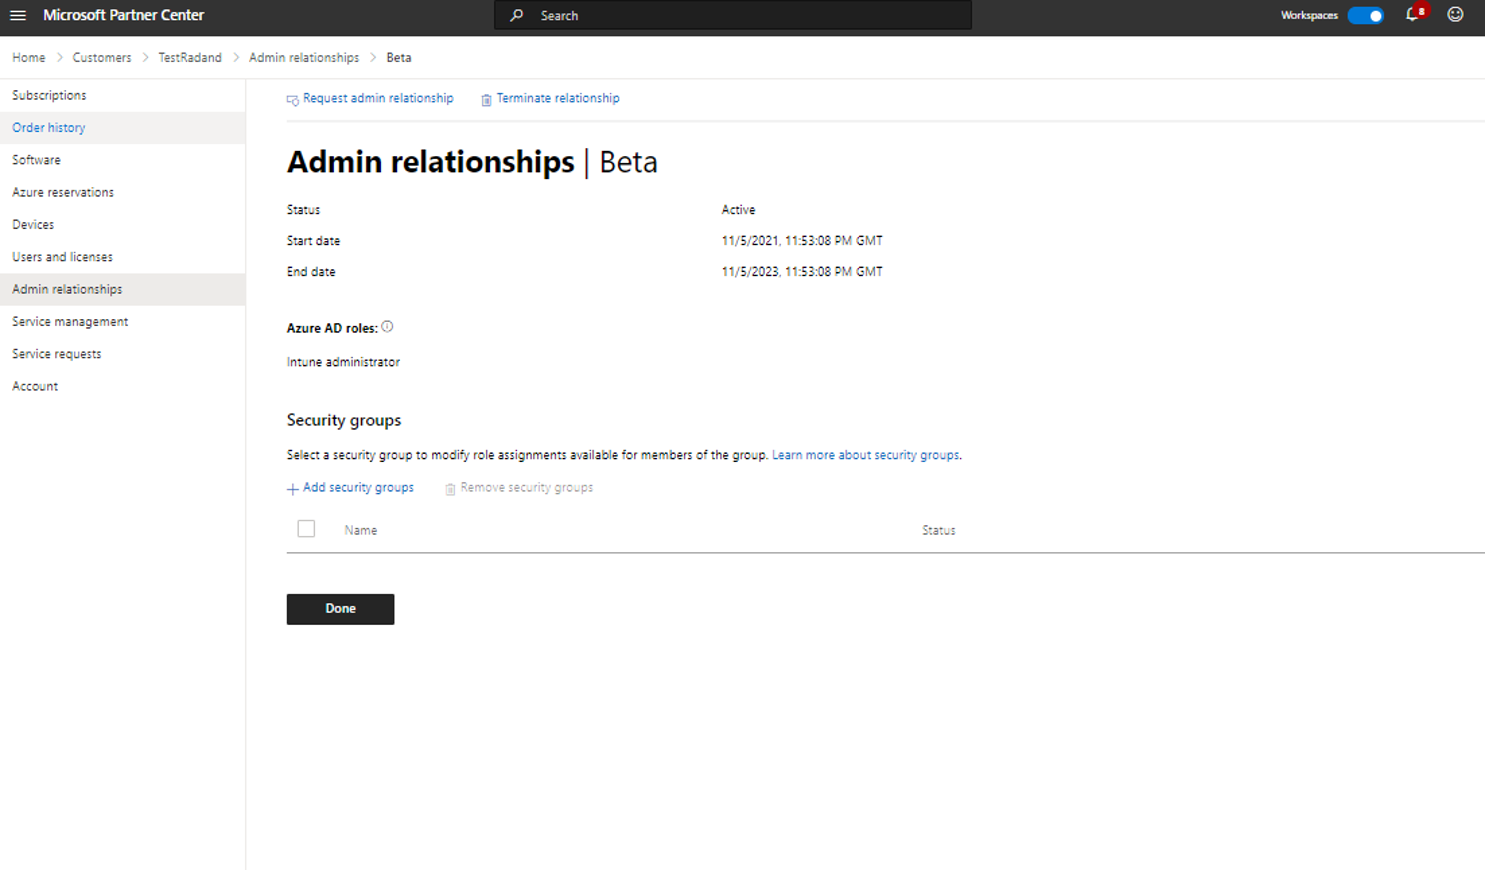This screenshot has height=870, width=1485.
Task: Click the Microsoft Partner Center title
Action: pyautogui.click(x=123, y=15)
